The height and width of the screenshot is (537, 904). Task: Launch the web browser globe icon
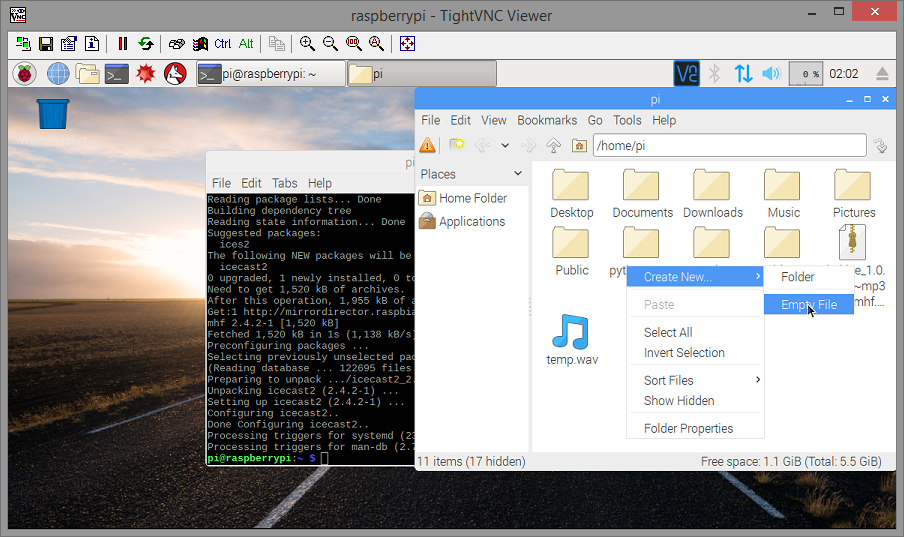58,74
